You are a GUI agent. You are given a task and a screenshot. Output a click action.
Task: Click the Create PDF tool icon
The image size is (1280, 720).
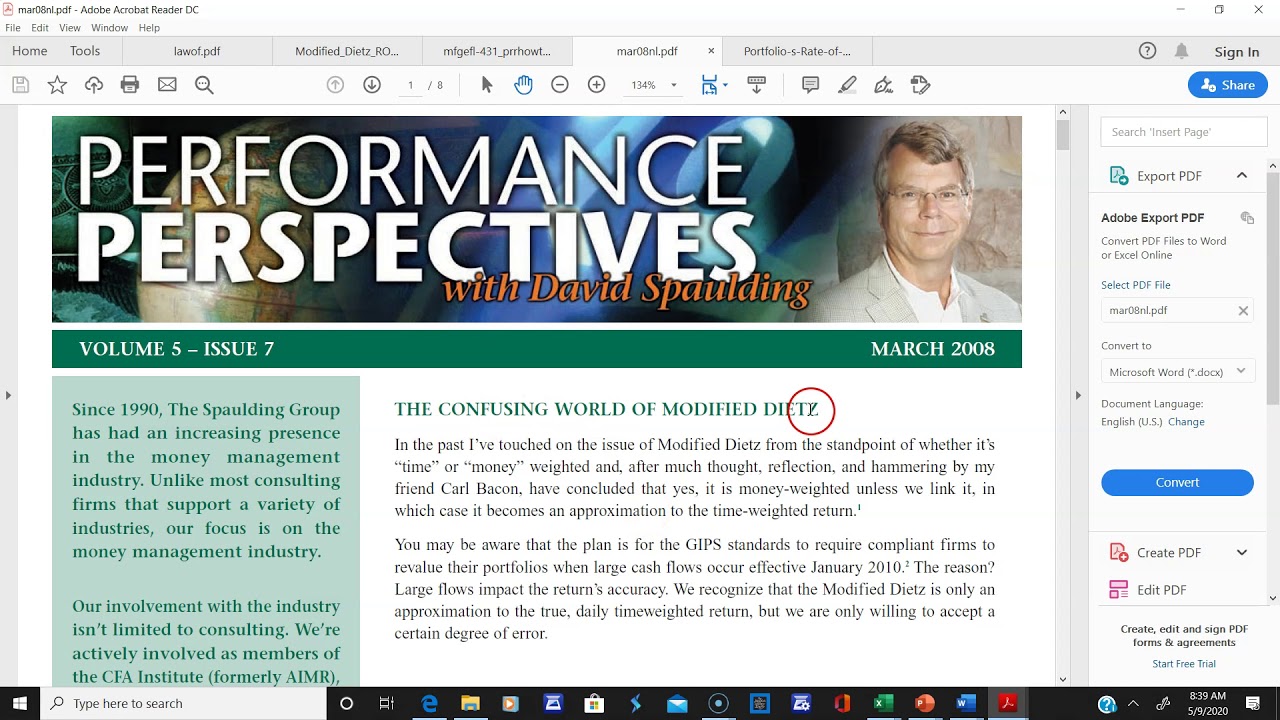[x=1119, y=552]
